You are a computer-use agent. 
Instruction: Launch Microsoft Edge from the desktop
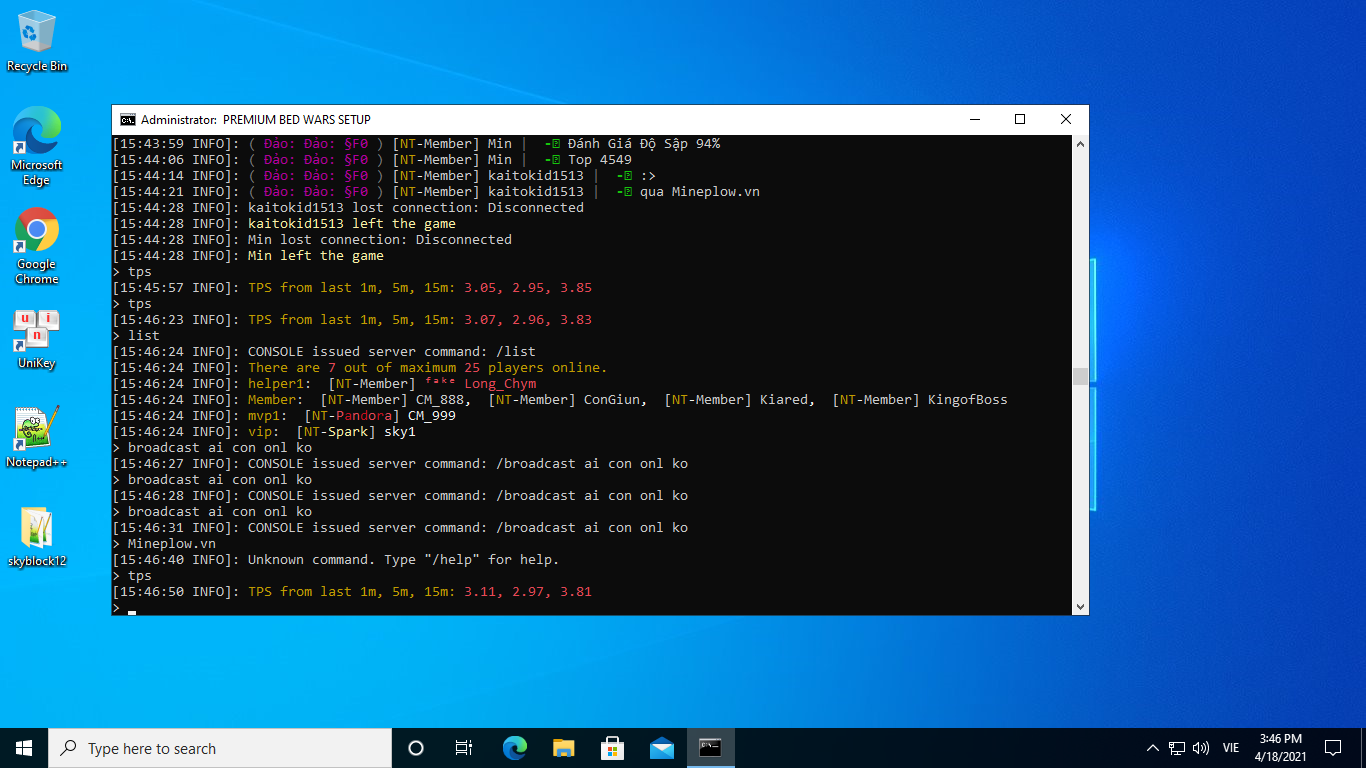tap(37, 145)
